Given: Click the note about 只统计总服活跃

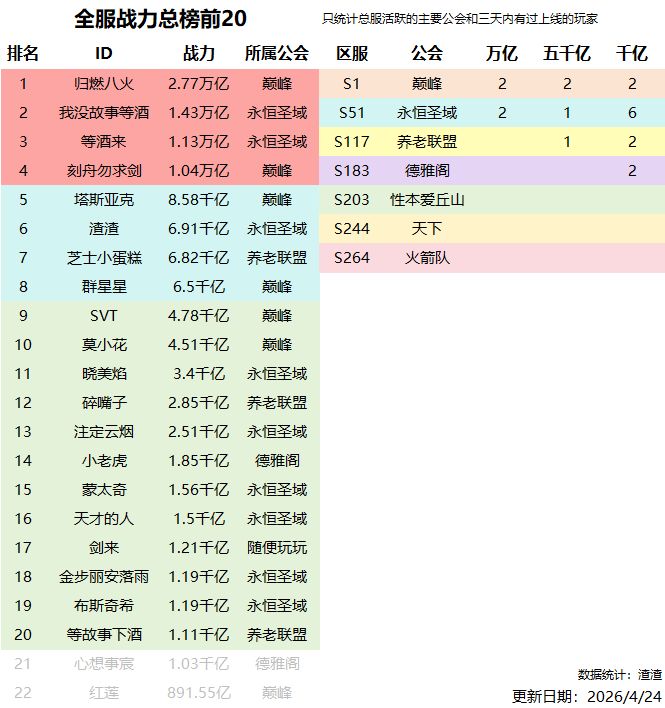Looking at the screenshot, I should click(460, 19).
